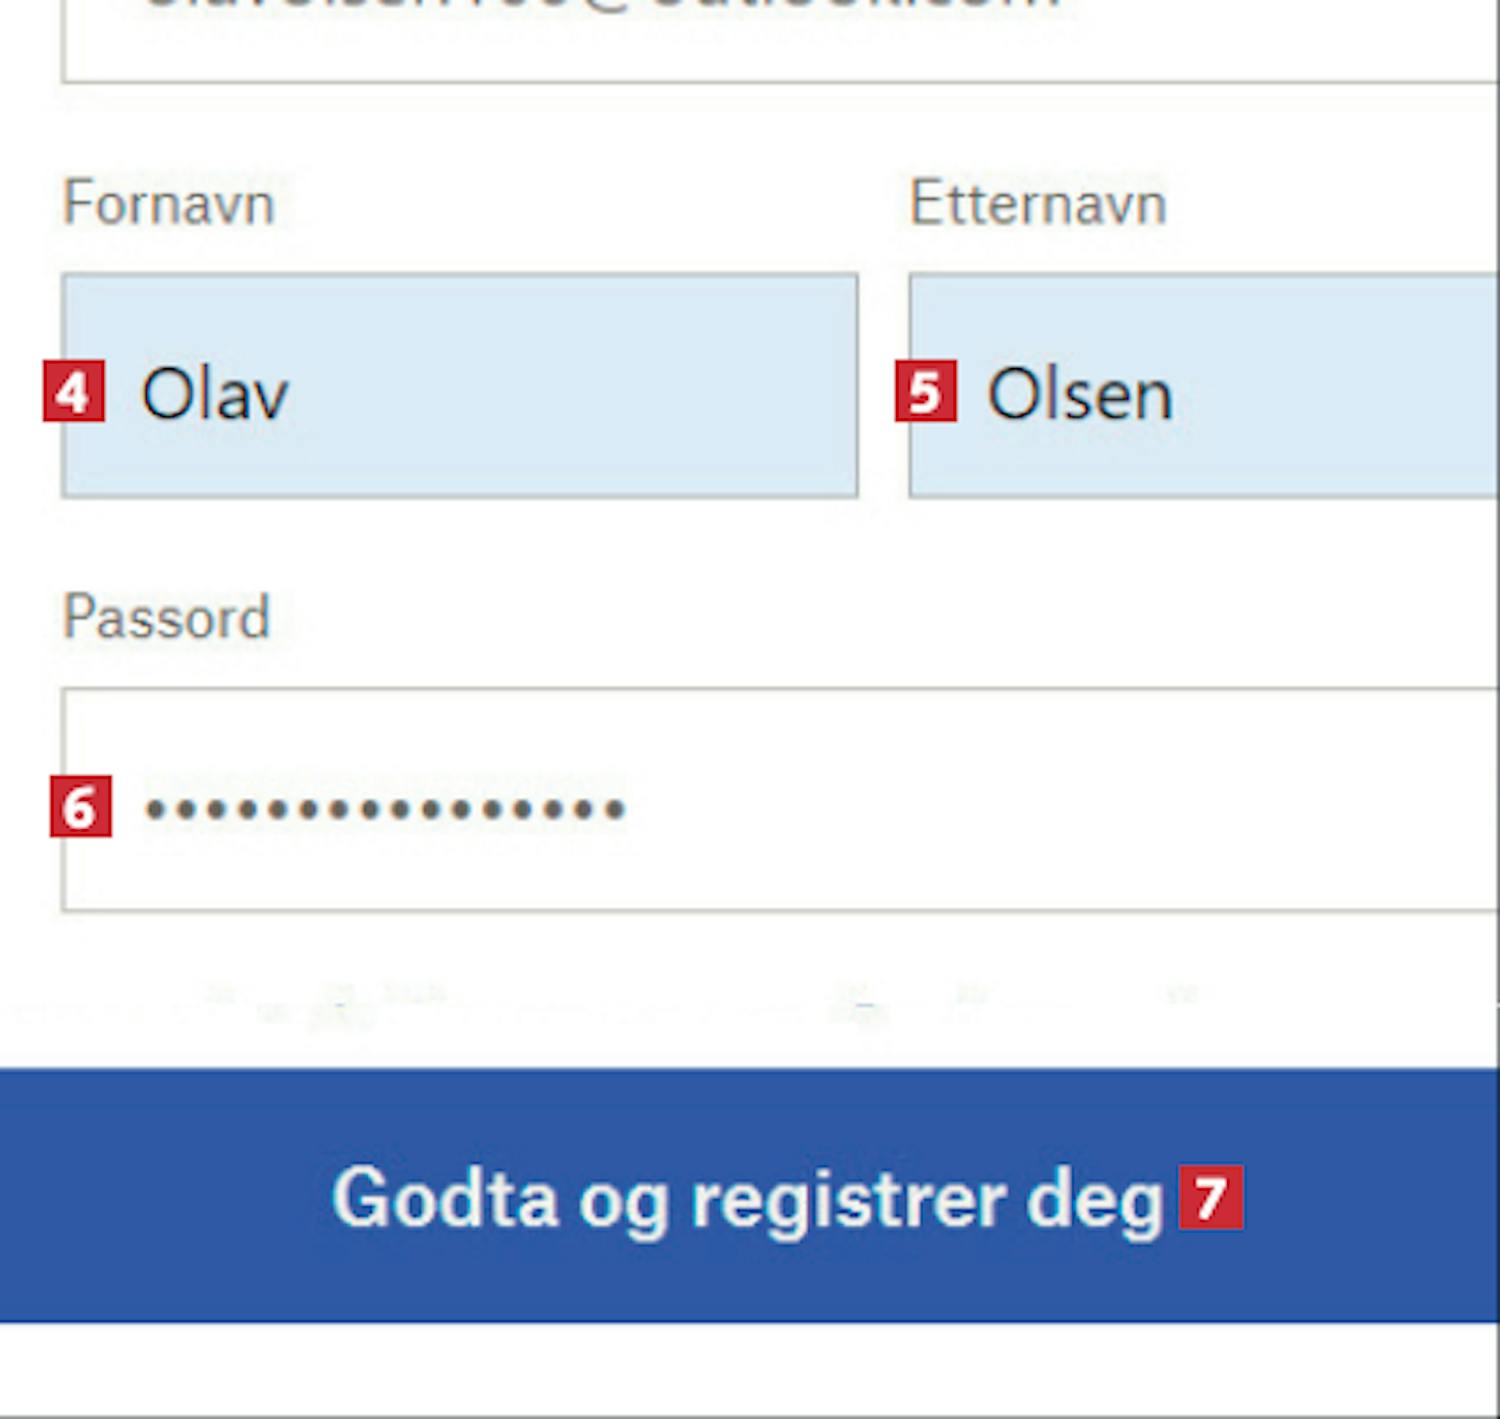Click the red number 5 badge
This screenshot has height=1419, width=1500.
(926, 392)
